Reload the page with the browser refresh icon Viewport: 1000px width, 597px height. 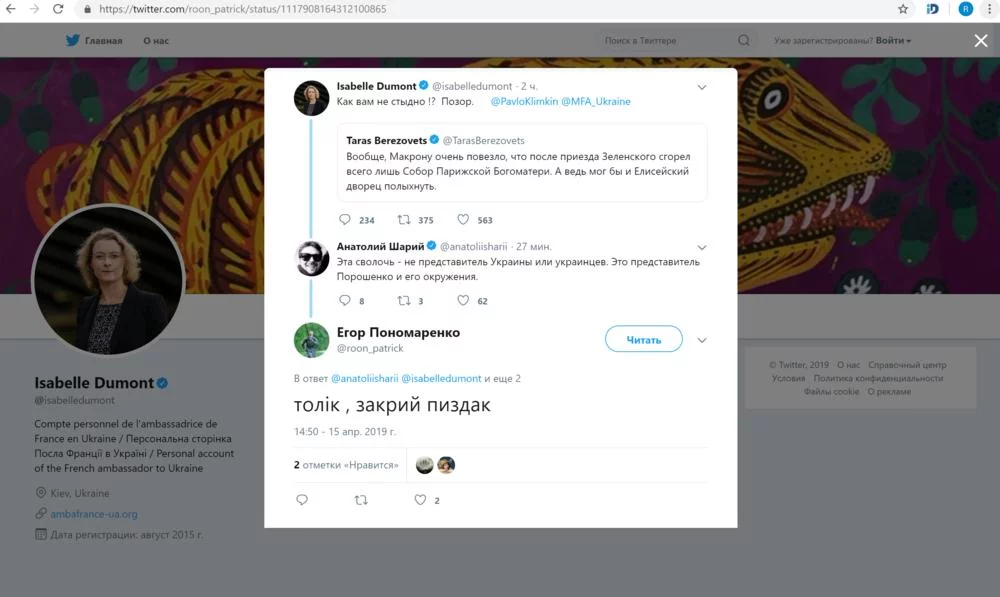(x=56, y=9)
